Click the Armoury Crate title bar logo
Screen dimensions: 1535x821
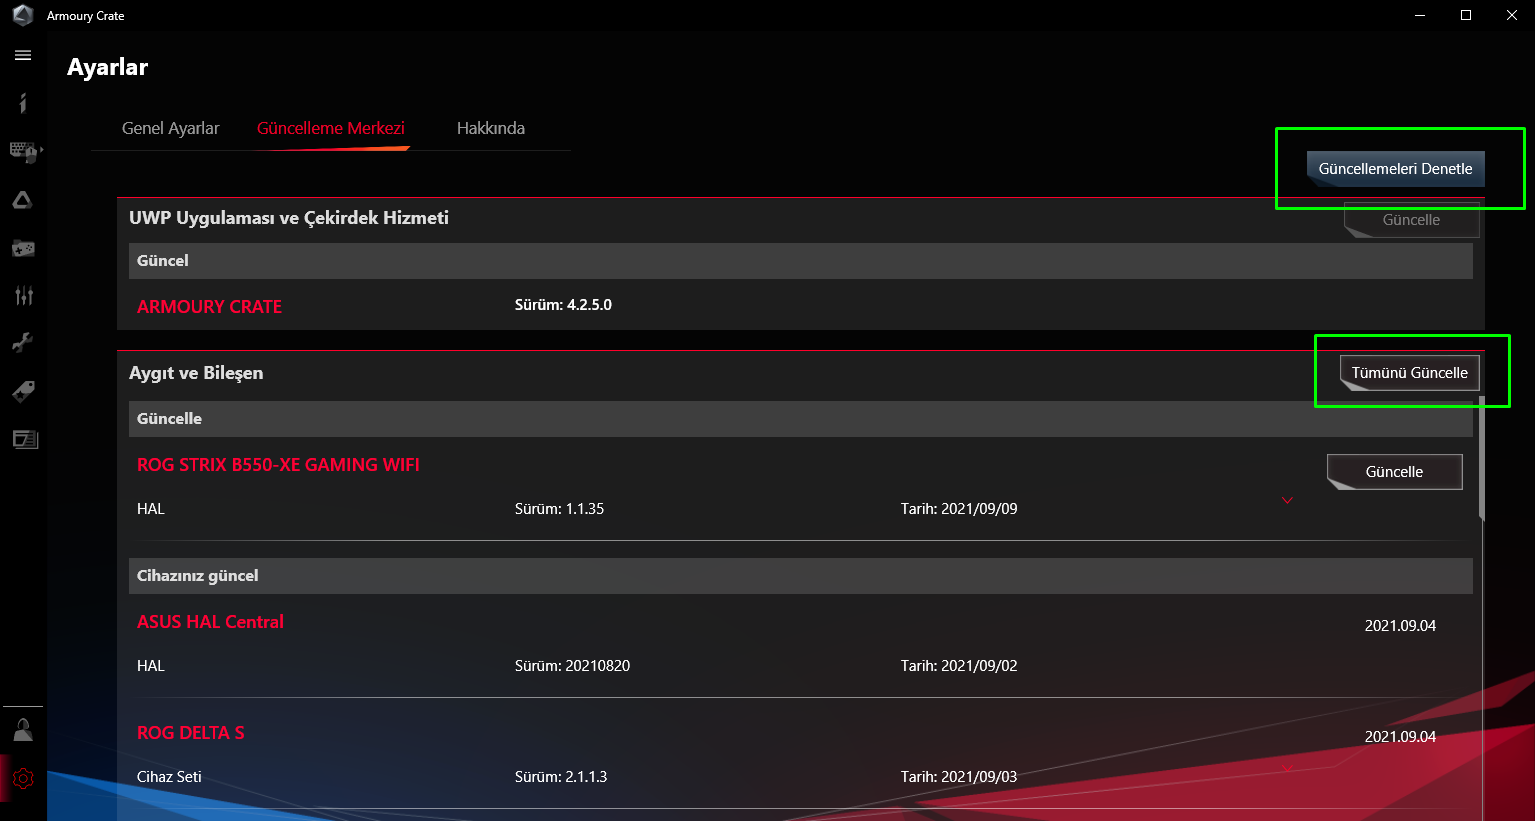click(23, 15)
